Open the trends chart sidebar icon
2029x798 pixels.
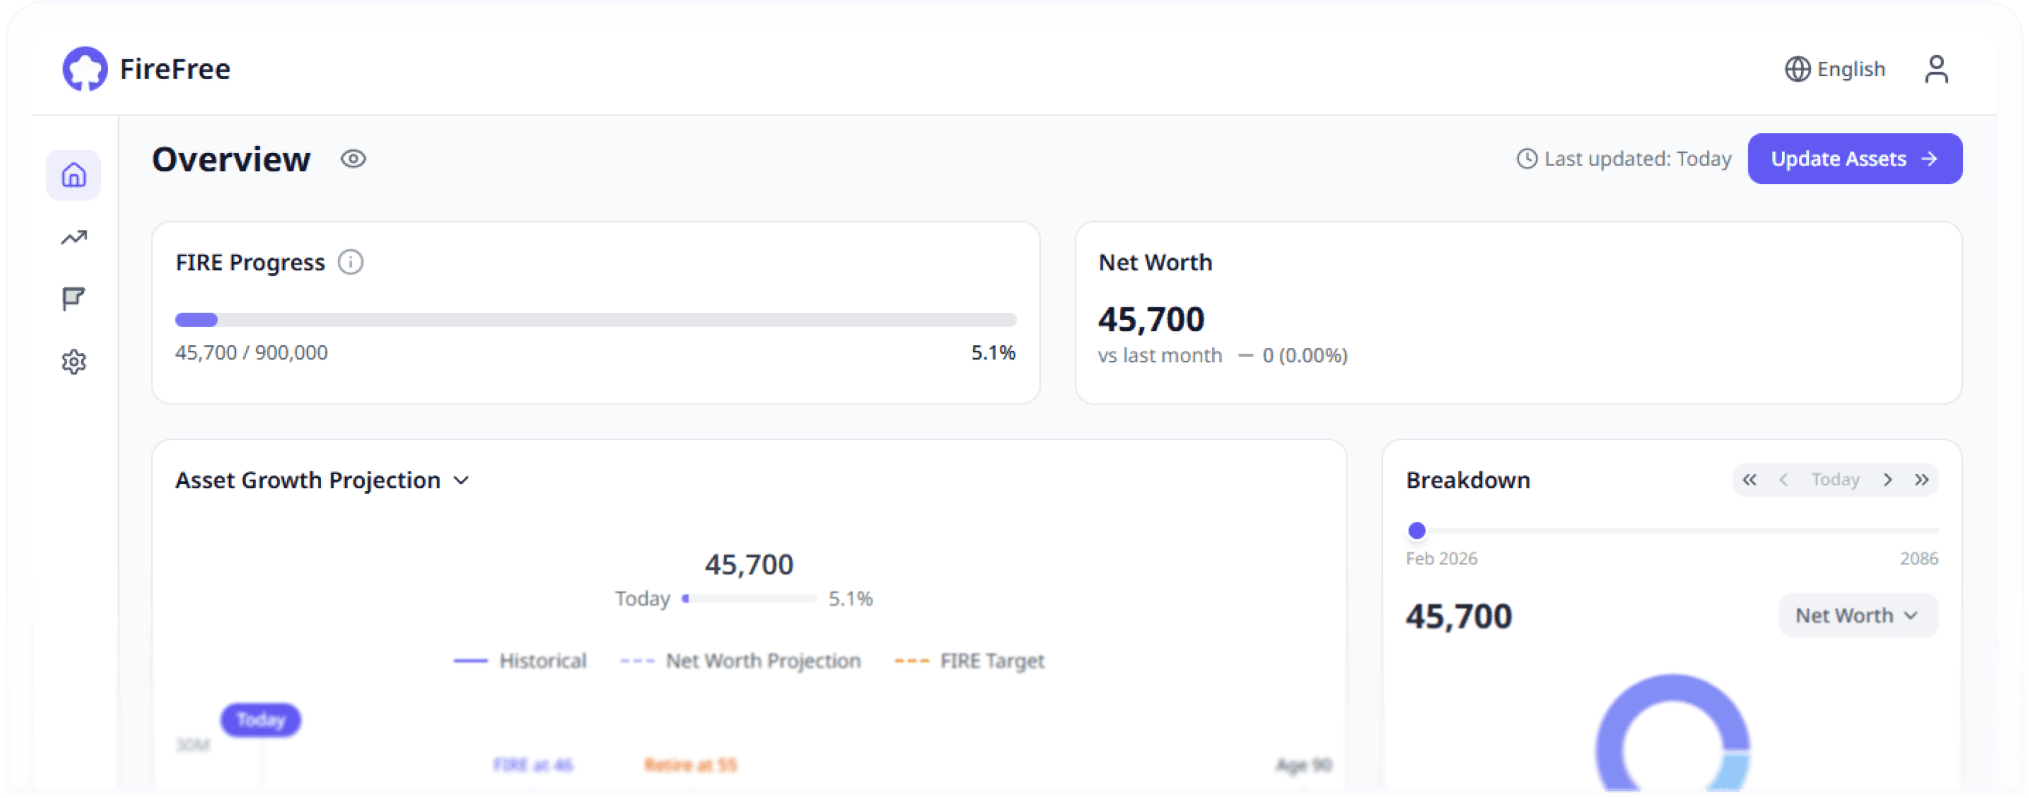pyautogui.click(x=74, y=237)
